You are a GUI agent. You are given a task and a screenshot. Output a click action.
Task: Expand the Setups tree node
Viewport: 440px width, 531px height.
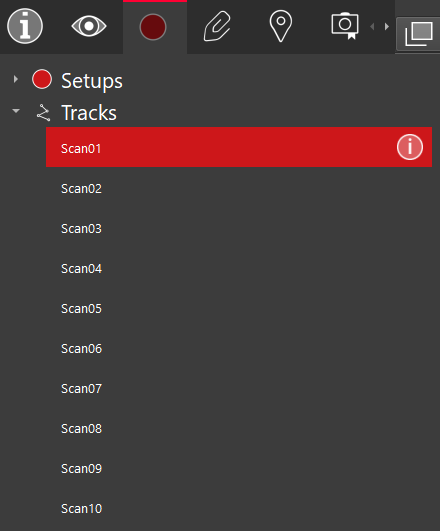pos(16,79)
